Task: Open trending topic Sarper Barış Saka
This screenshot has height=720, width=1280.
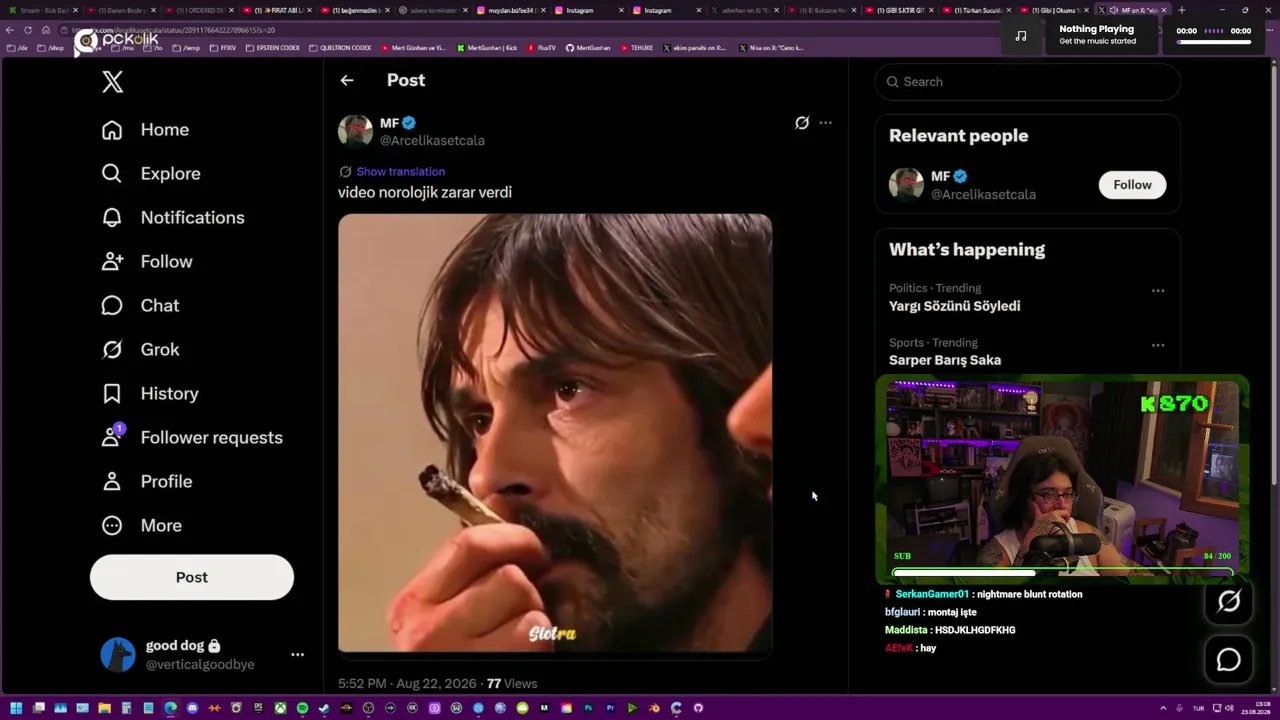Action: click(945, 360)
